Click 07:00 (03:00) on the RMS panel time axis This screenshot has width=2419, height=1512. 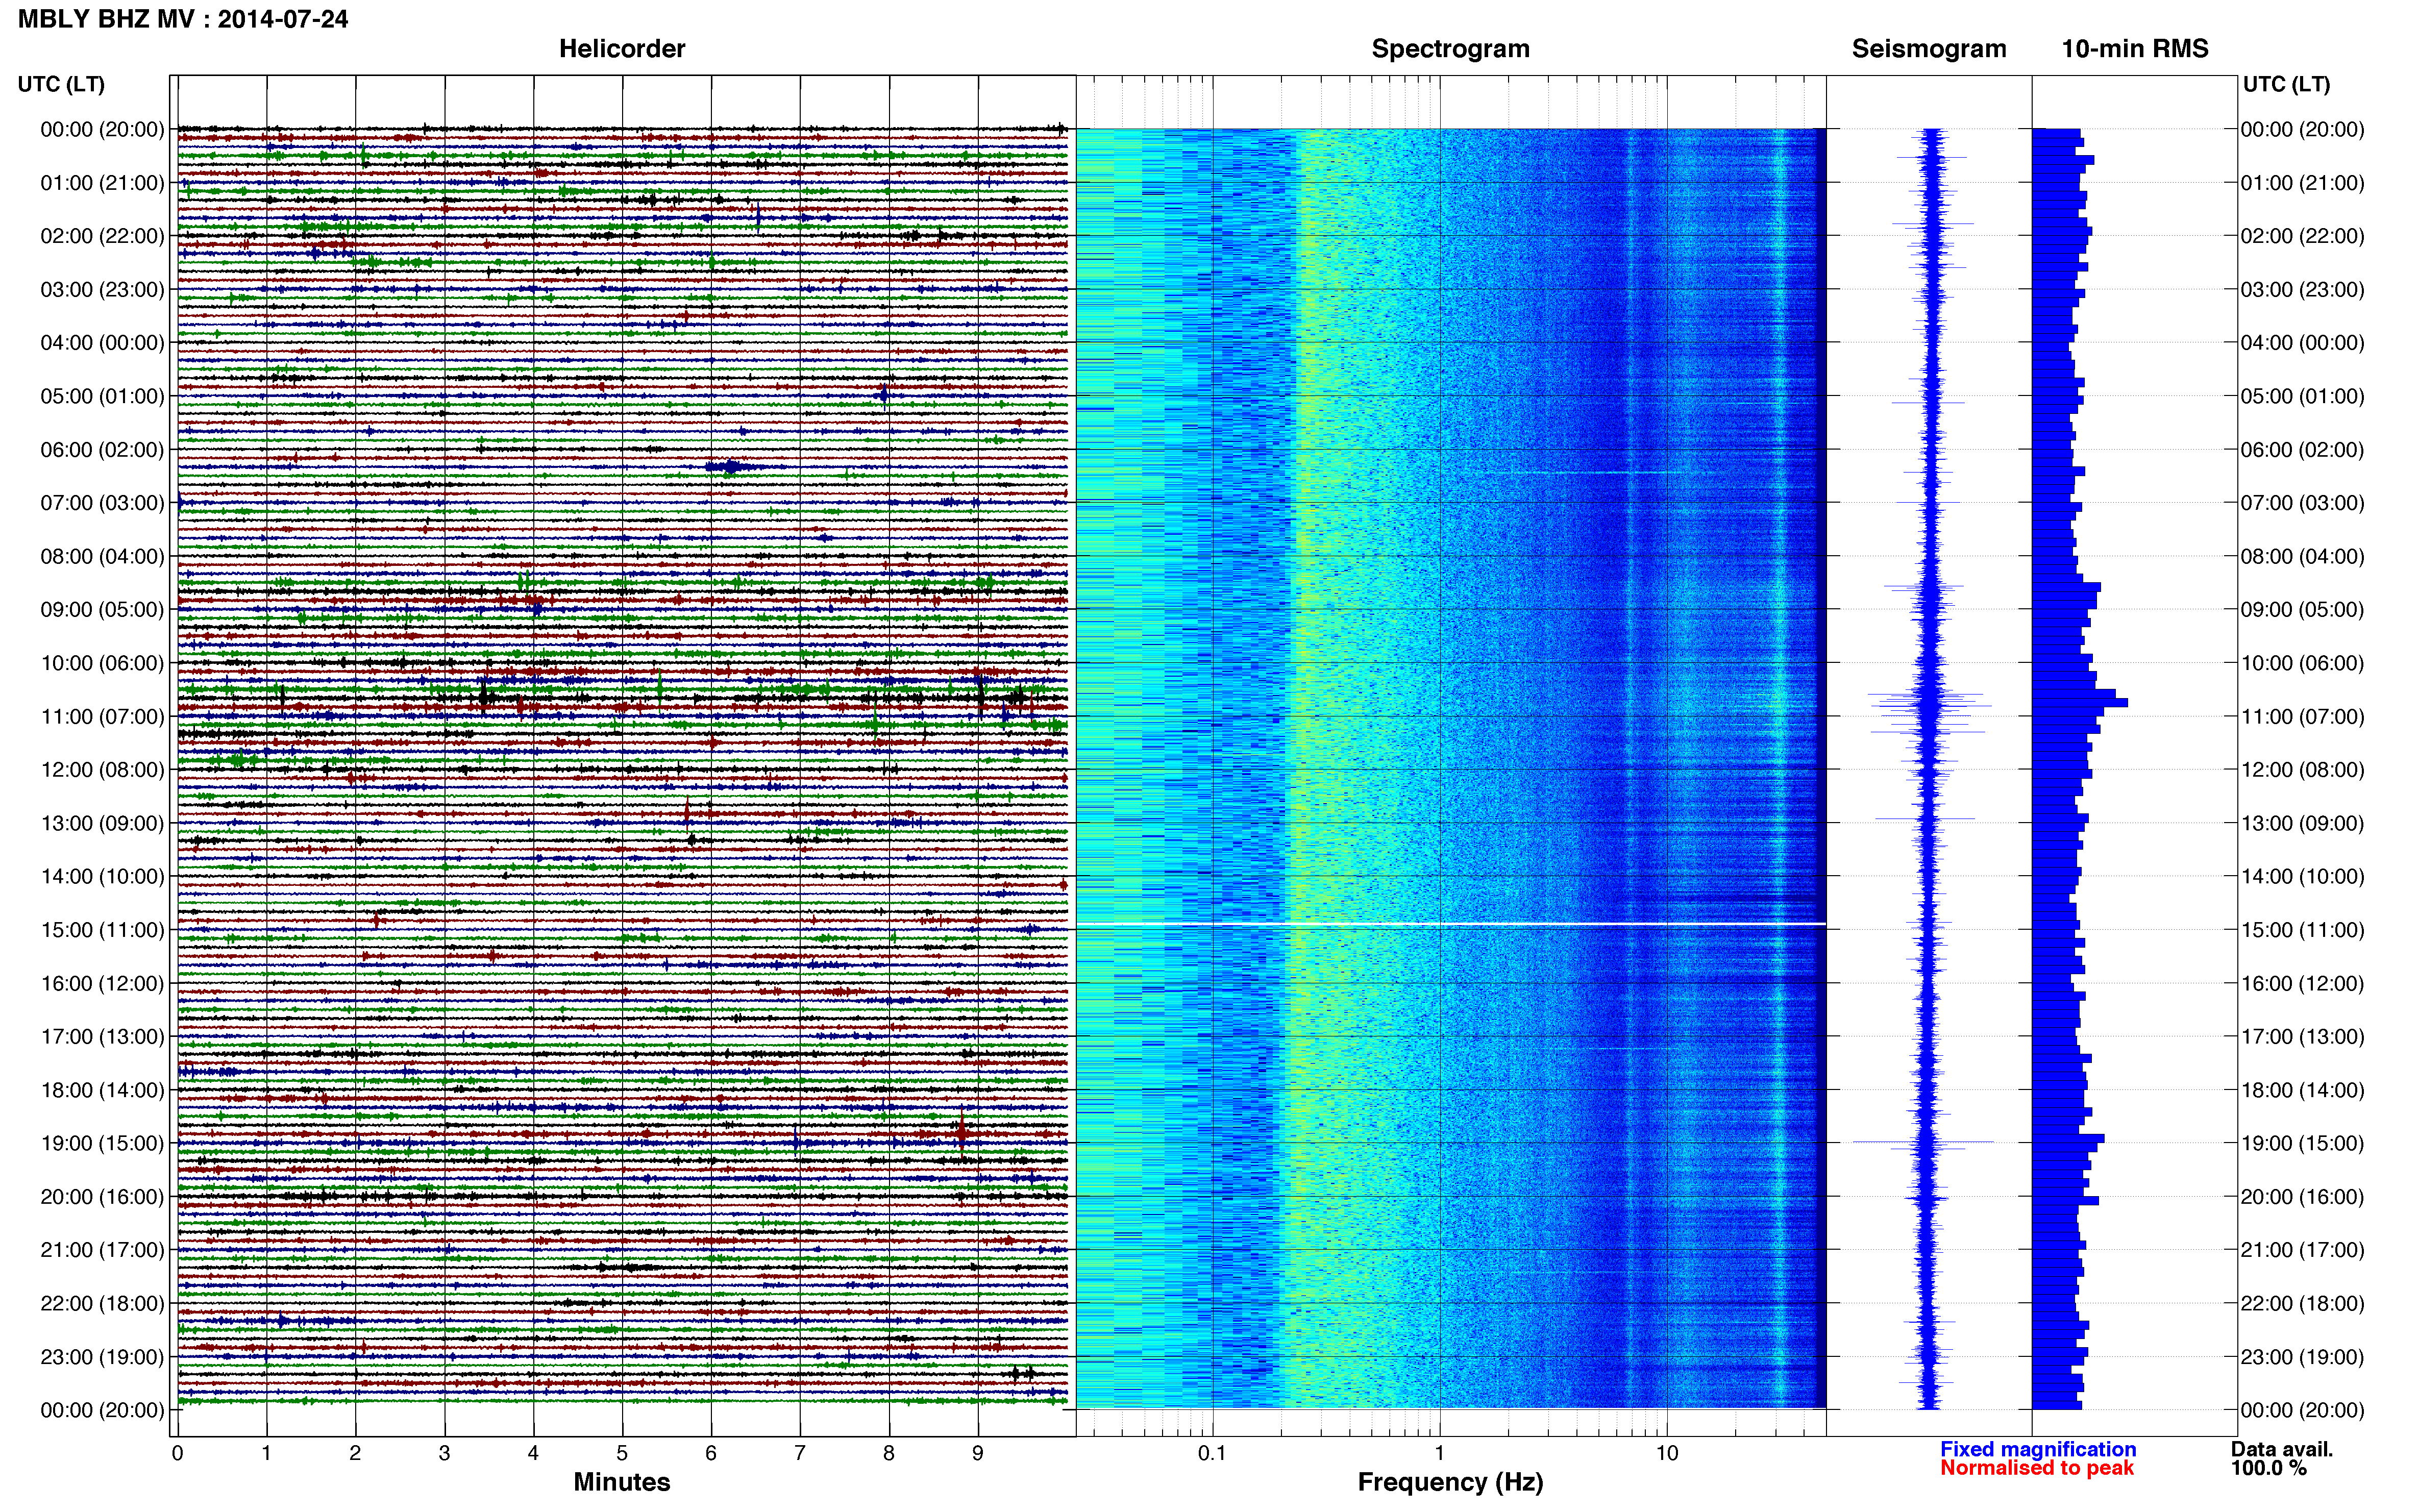pyautogui.click(x=2302, y=503)
